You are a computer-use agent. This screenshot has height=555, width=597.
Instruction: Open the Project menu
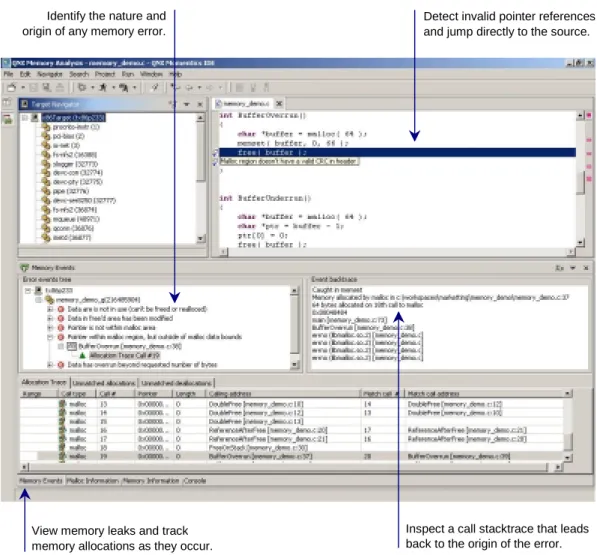coord(105,74)
